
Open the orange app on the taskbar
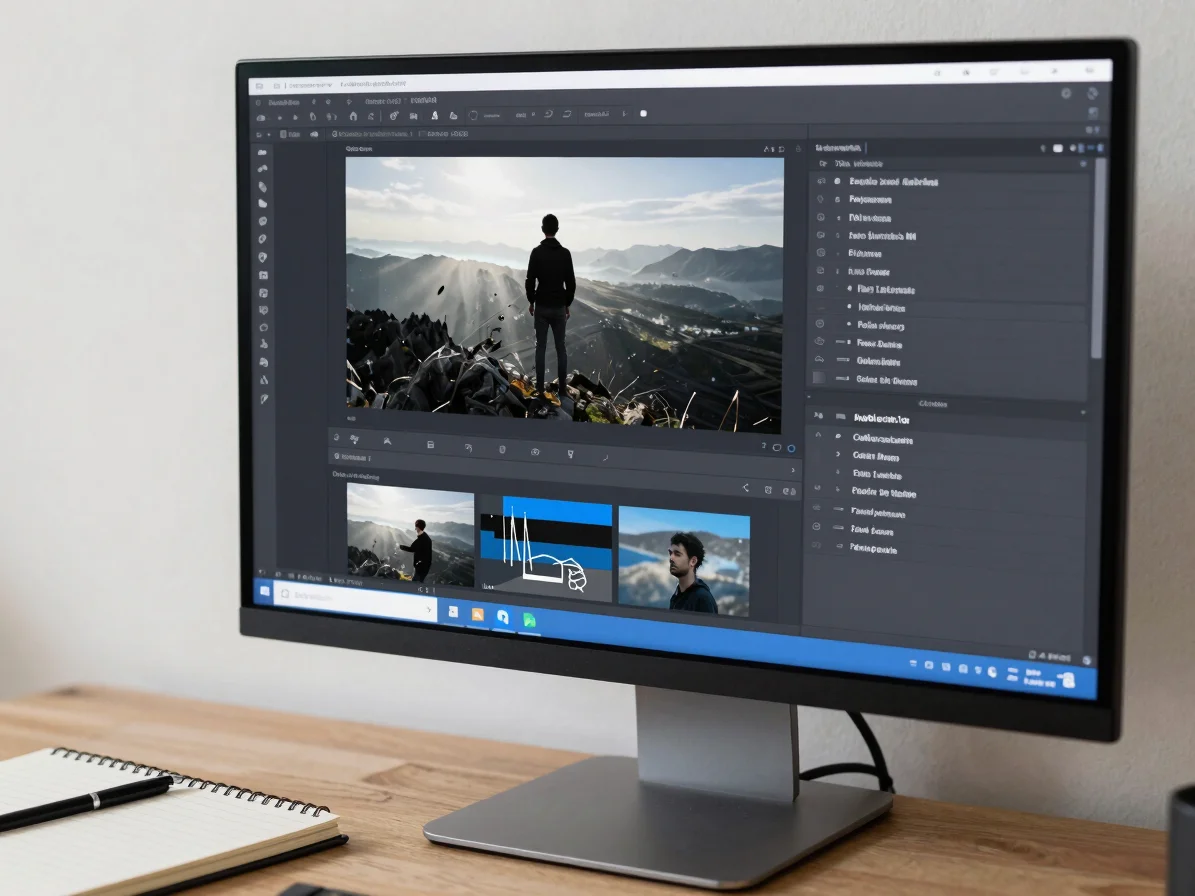pos(478,615)
